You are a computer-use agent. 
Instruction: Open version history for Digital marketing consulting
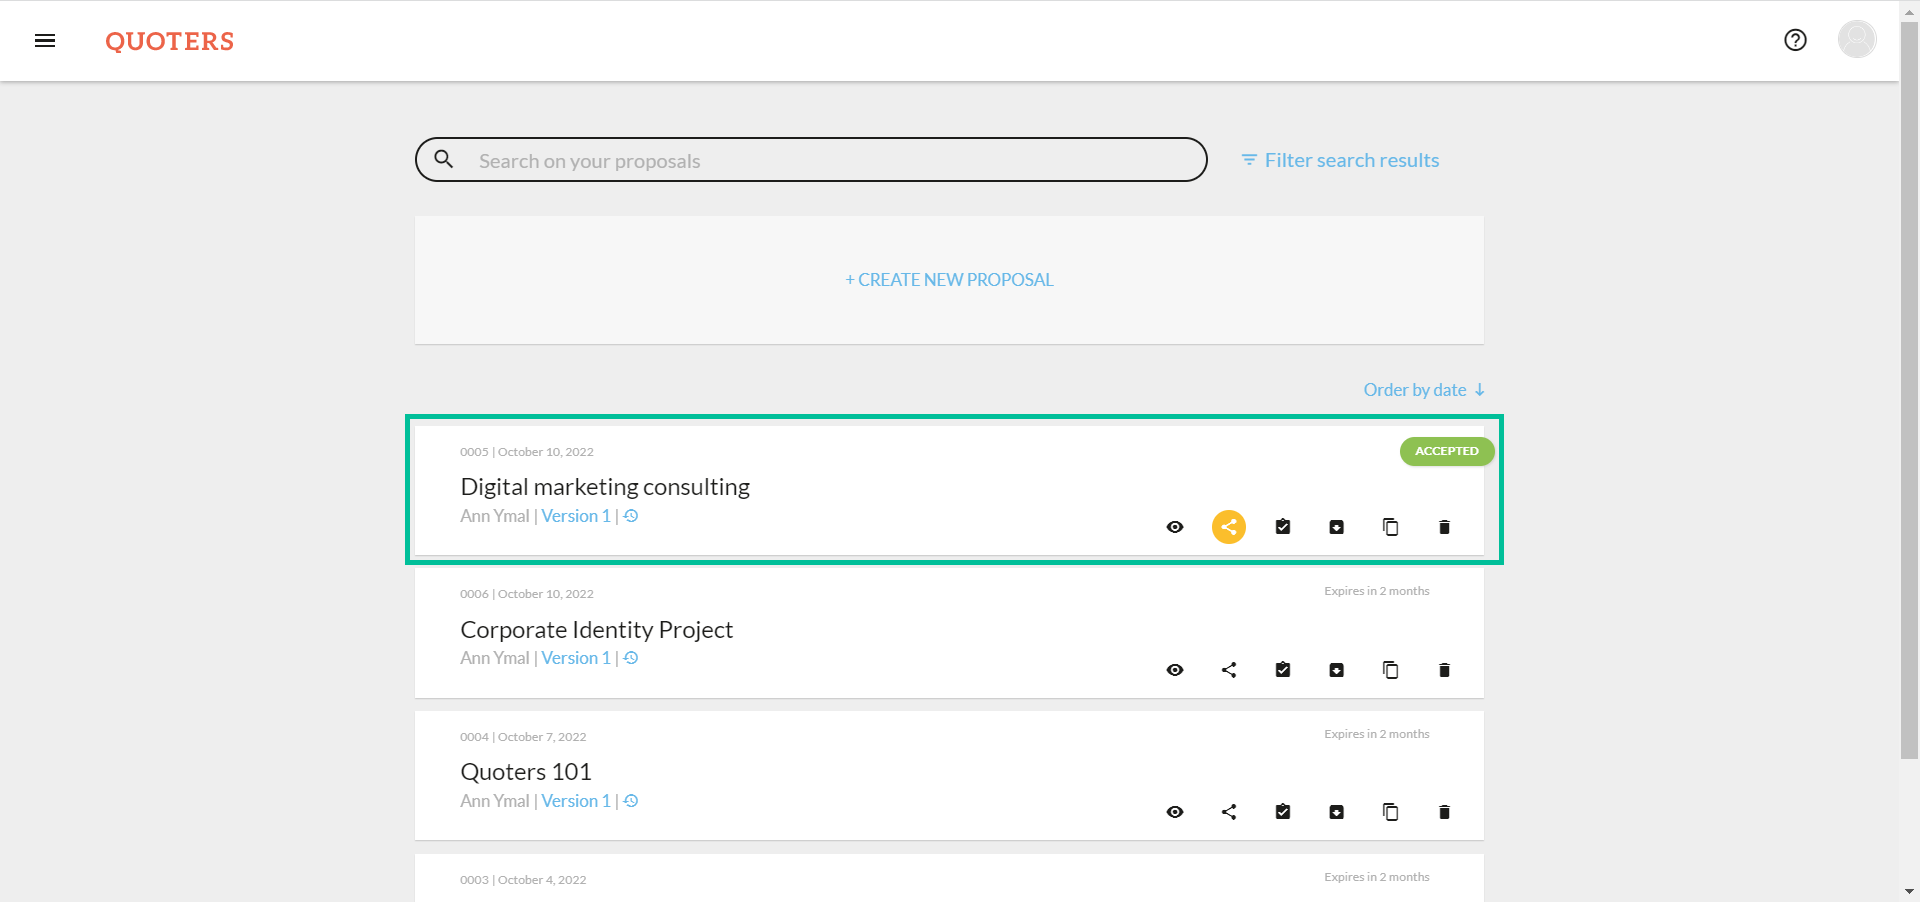point(631,516)
